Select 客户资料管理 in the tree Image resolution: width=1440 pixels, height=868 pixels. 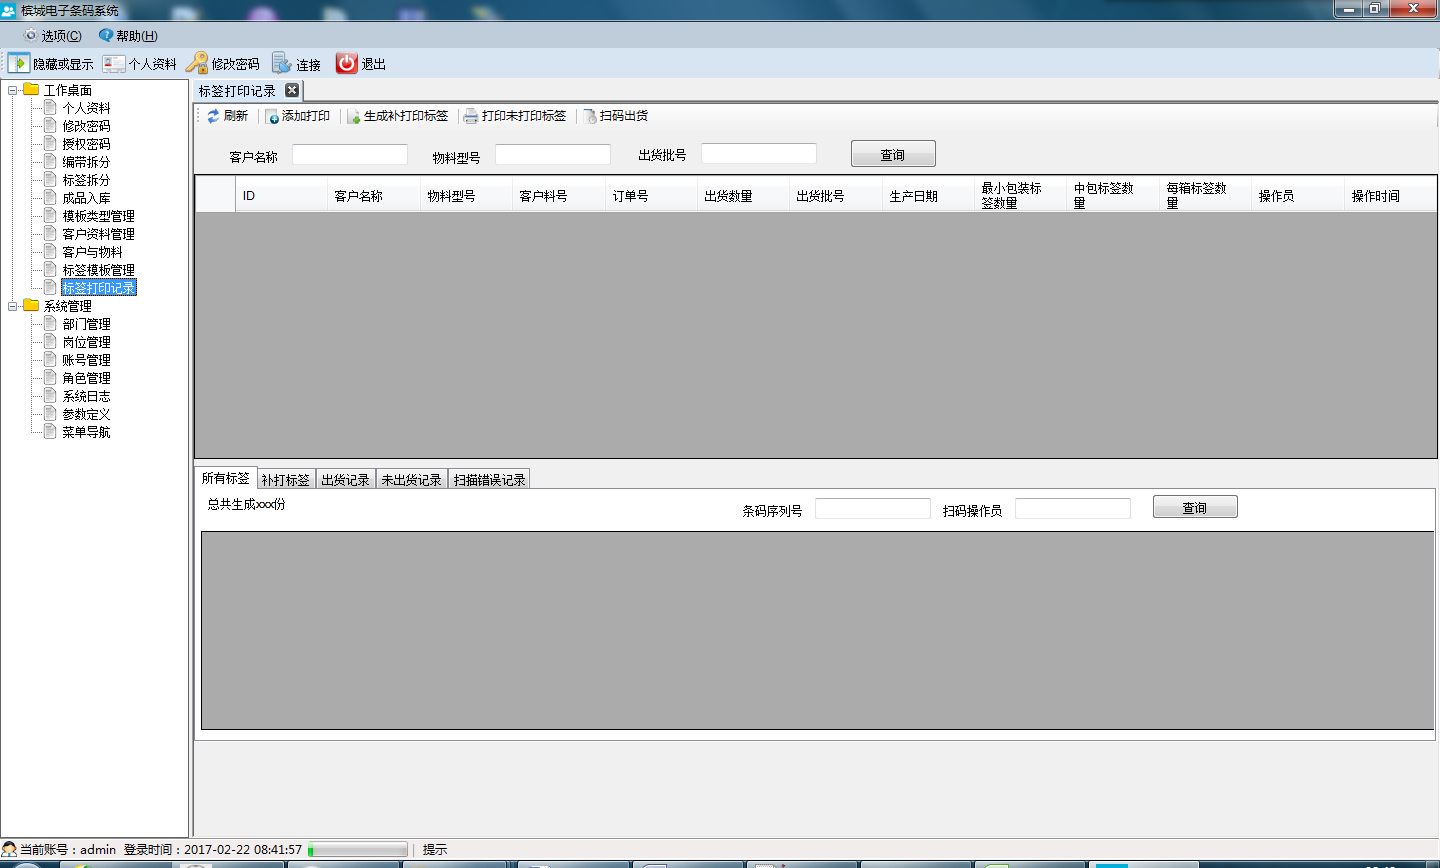click(x=98, y=234)
